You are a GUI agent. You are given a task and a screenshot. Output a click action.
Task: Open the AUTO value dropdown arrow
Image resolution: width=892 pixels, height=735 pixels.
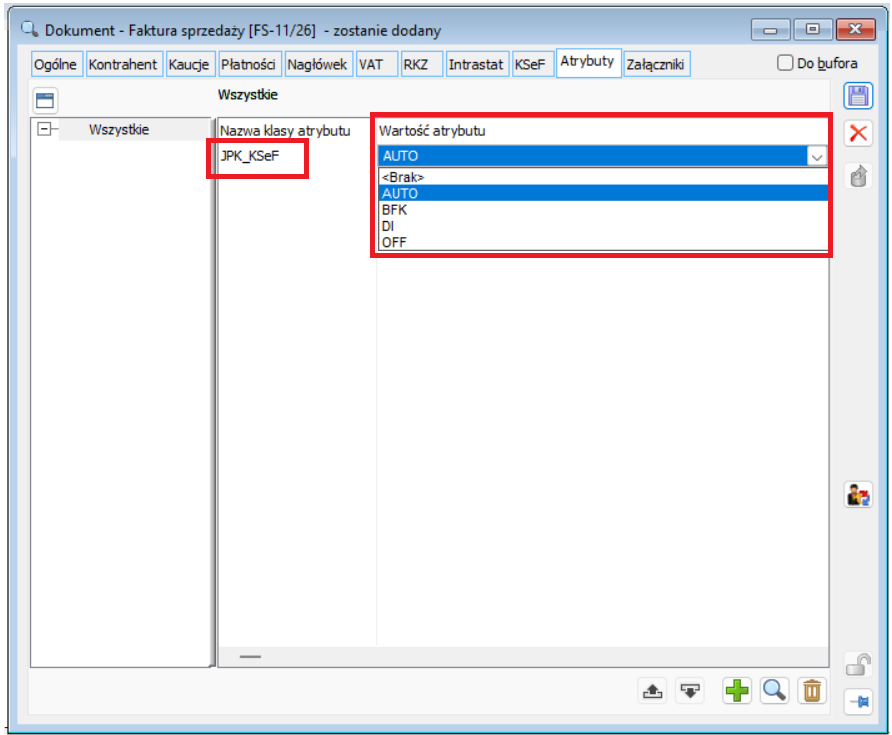click(817, 156)
